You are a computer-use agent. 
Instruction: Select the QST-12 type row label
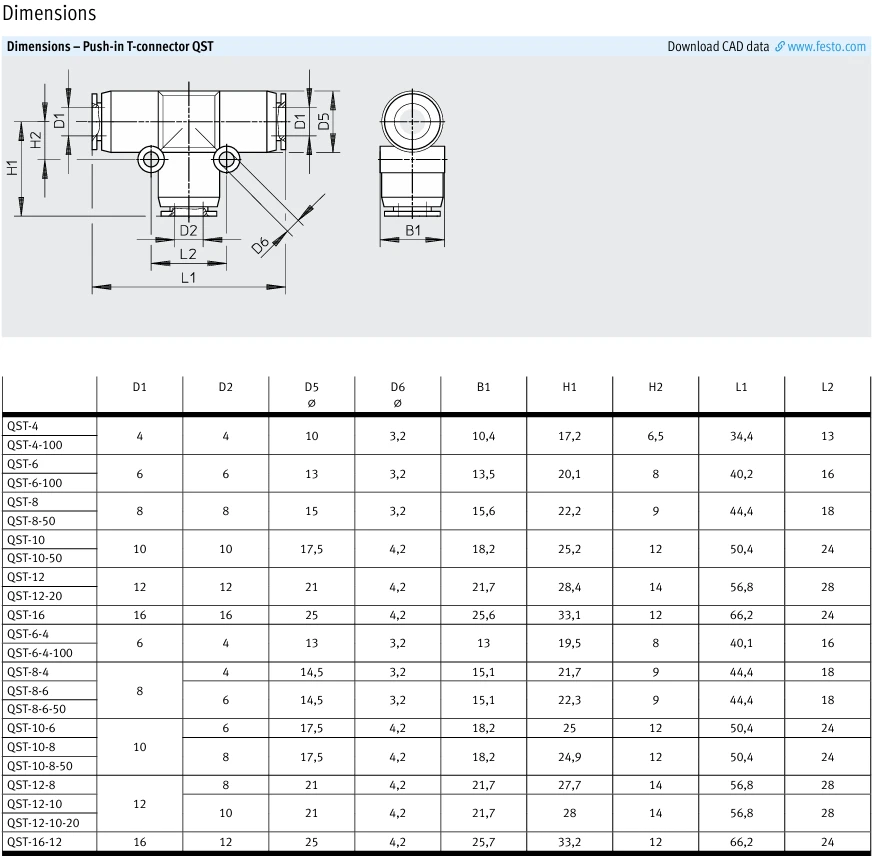(x=26, y=577)
